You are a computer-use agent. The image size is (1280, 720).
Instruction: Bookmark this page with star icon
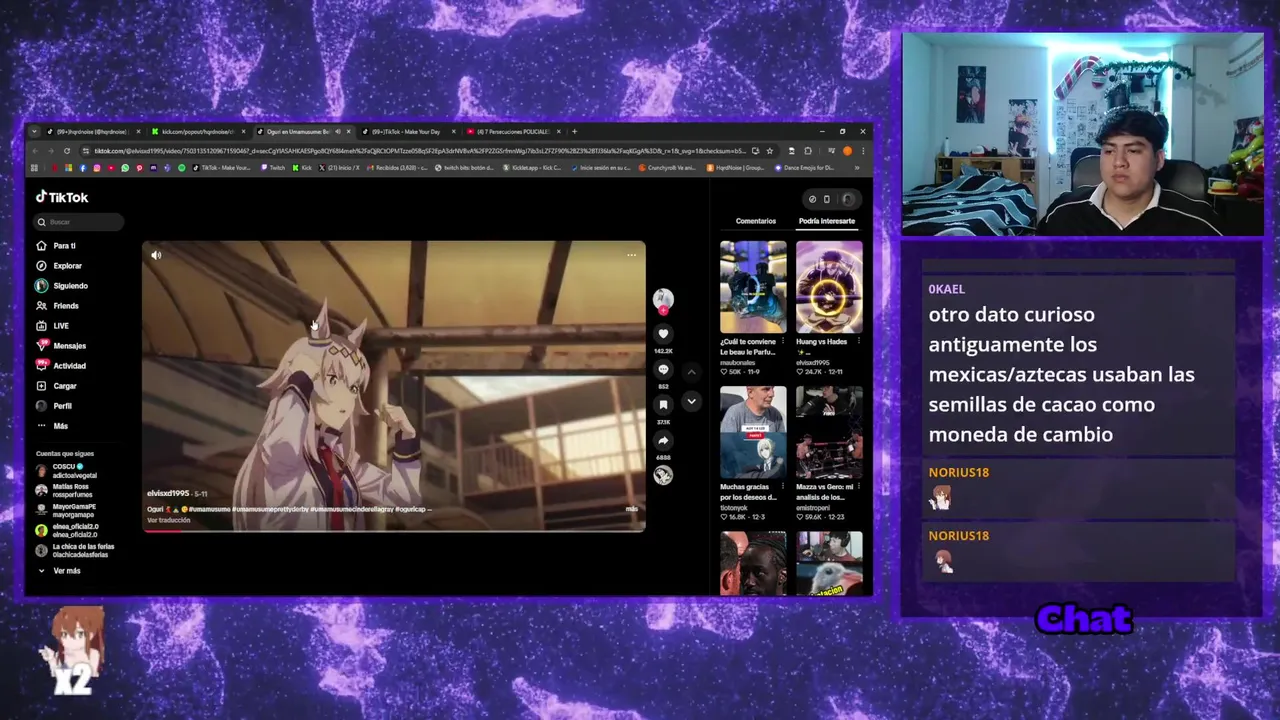pos(768,151)
